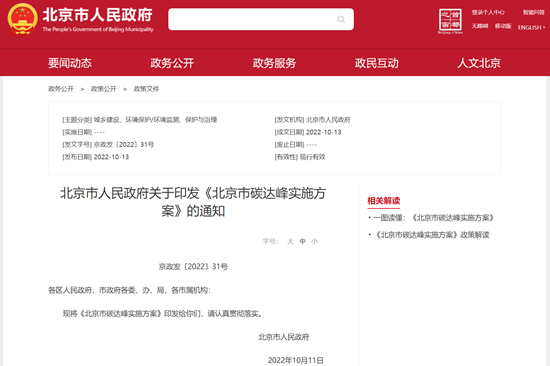Click 发布日期 2022-10-13 text
The height and width of the screenshot is (366, 550).
[x=96, y=157]
